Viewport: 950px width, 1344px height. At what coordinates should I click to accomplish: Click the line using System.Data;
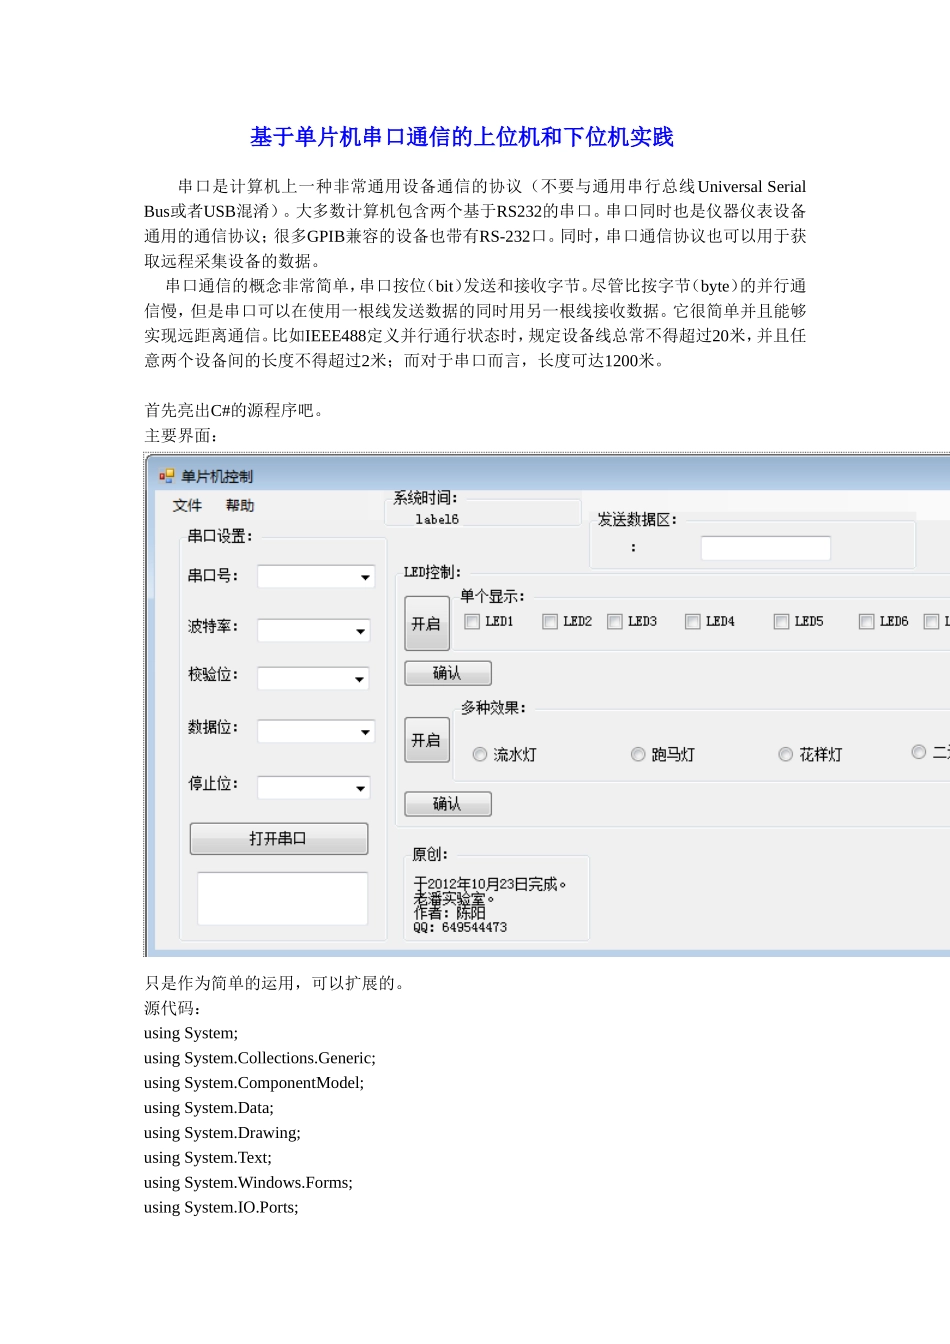209,1108
